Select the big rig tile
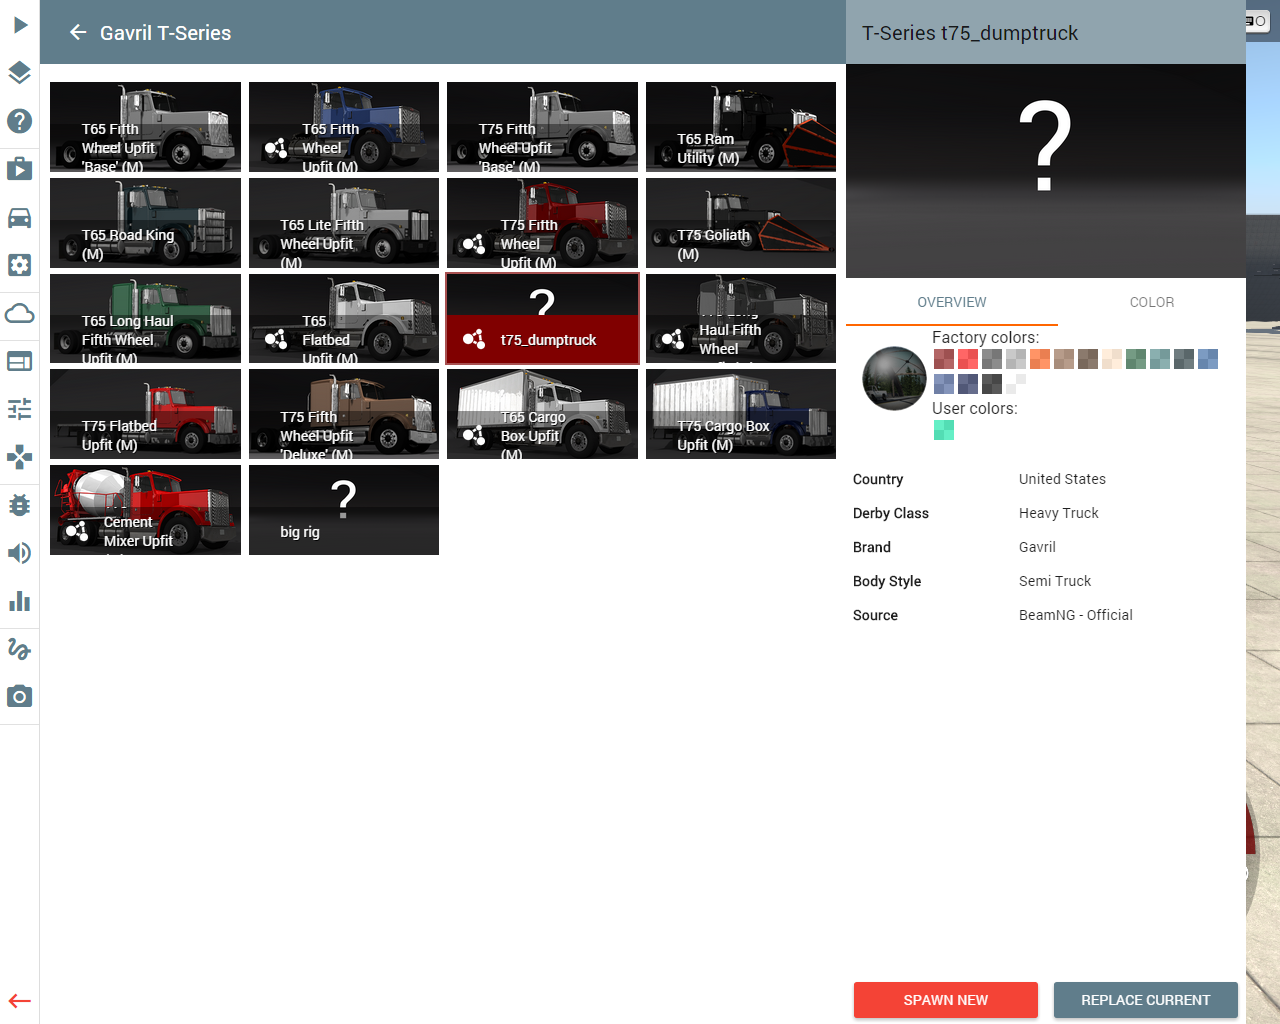Screen dimensions: 1280x1024 (x=344, y=510)
